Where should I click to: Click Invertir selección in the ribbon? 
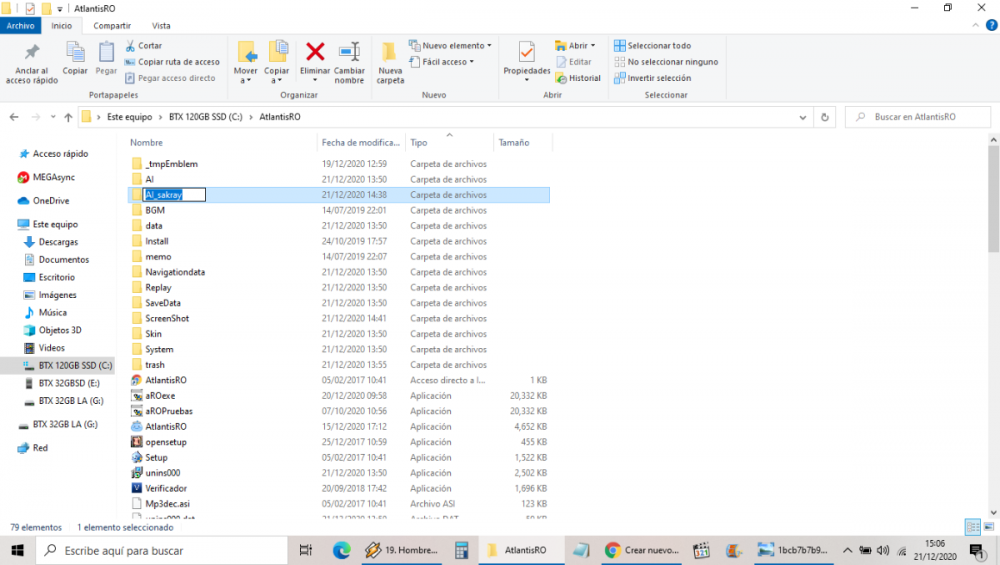[x=652, y=78]
